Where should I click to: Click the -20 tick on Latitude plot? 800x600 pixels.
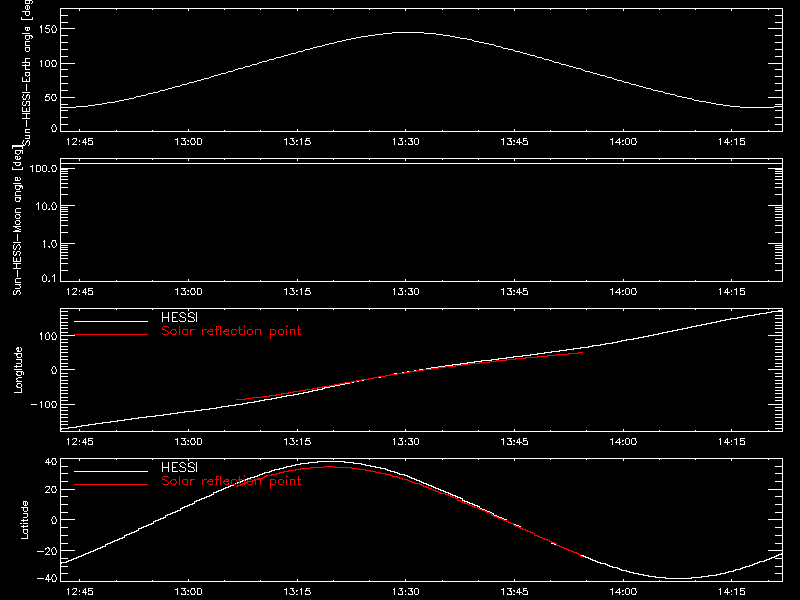coord(47,551)
